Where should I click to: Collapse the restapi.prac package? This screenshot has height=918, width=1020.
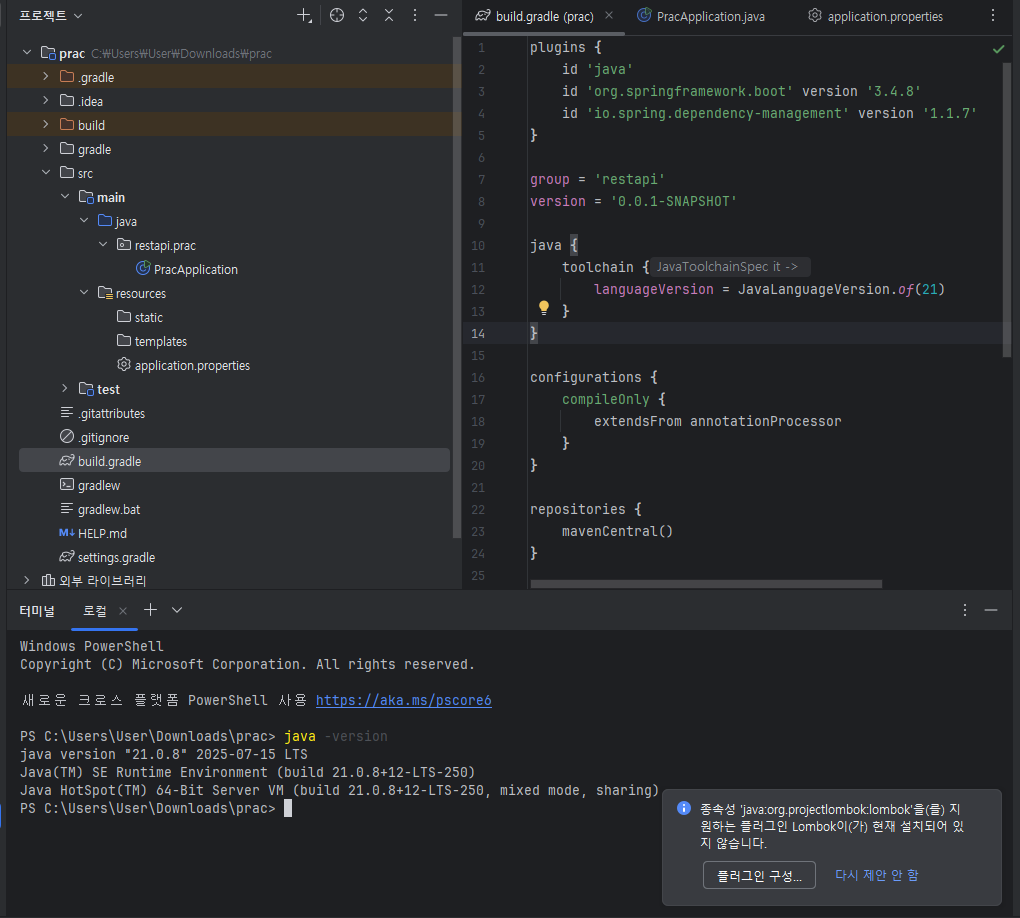pyautogui.click(x=103, y=245)
